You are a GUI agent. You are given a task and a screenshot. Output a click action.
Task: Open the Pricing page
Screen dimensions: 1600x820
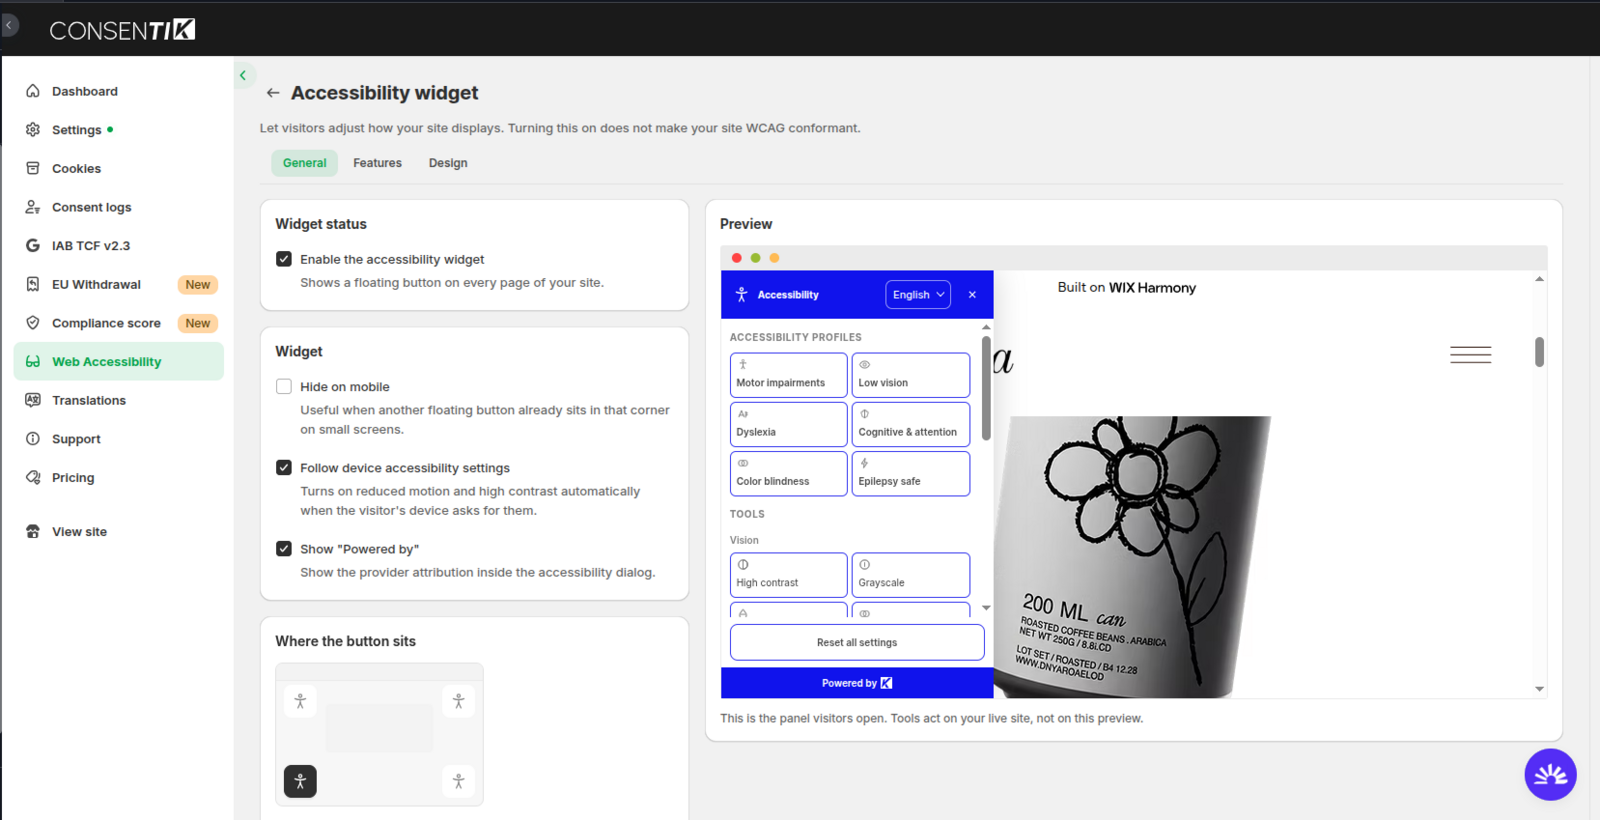coord(118,478)
